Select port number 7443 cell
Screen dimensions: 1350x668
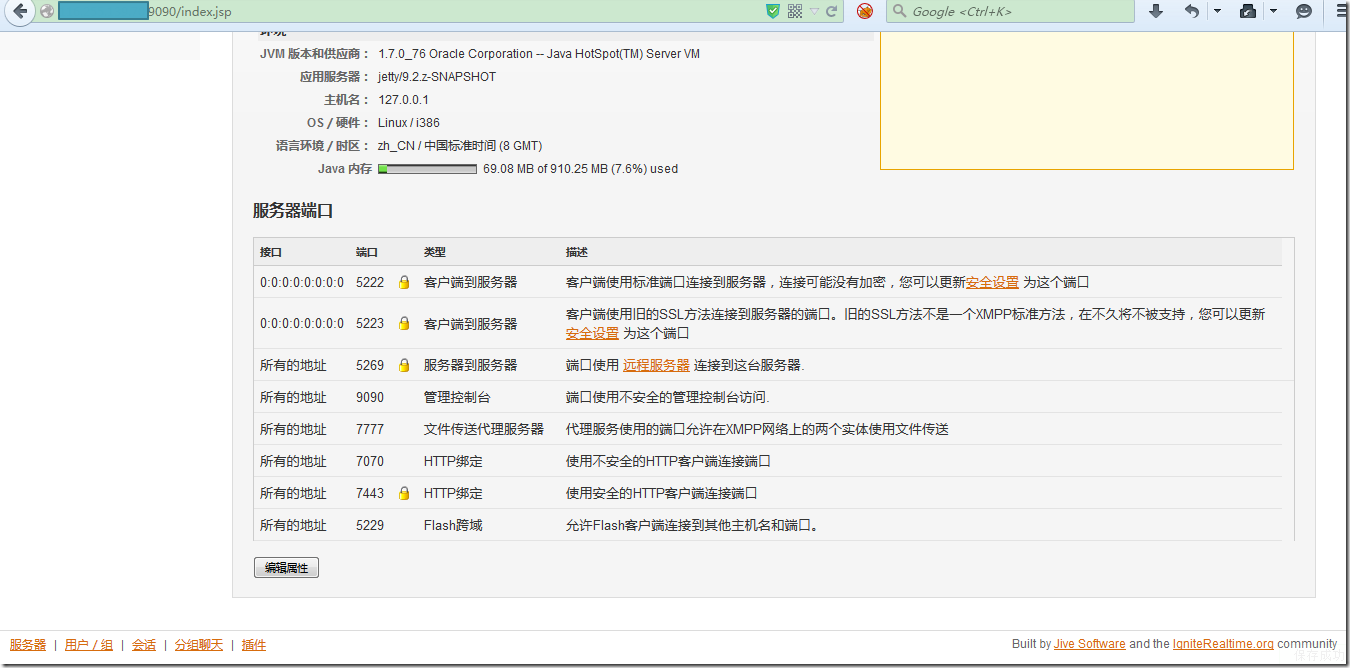pyautogui.click(x=370, y=493)
